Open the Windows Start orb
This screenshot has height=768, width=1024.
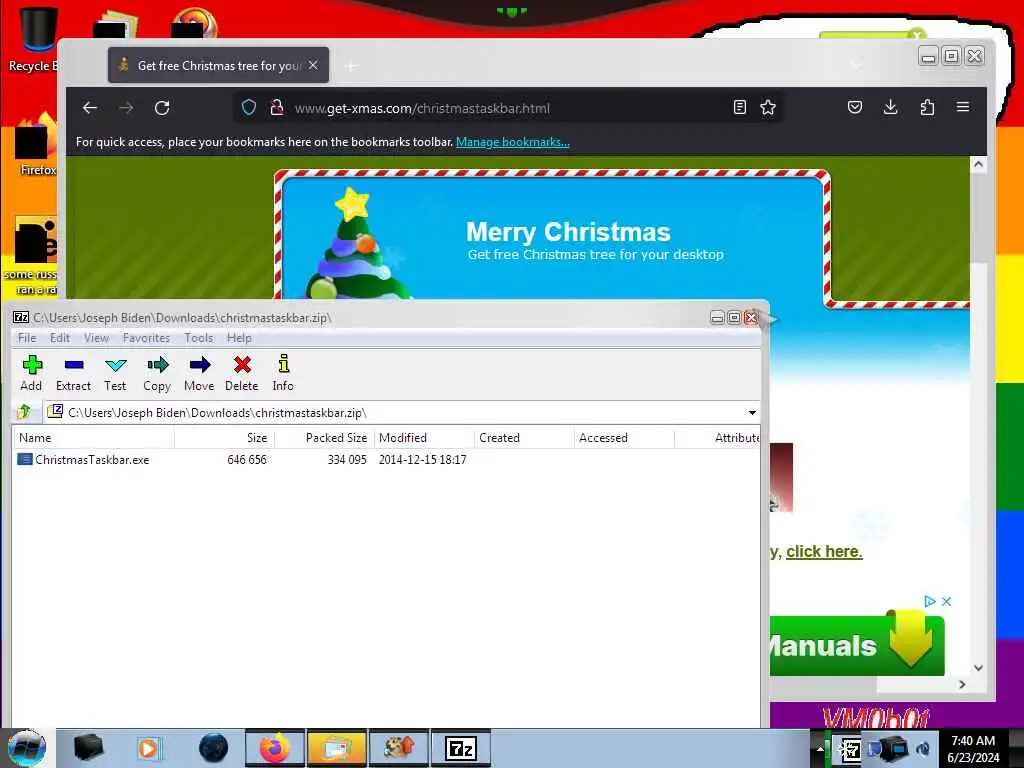[x=27, y=748]
